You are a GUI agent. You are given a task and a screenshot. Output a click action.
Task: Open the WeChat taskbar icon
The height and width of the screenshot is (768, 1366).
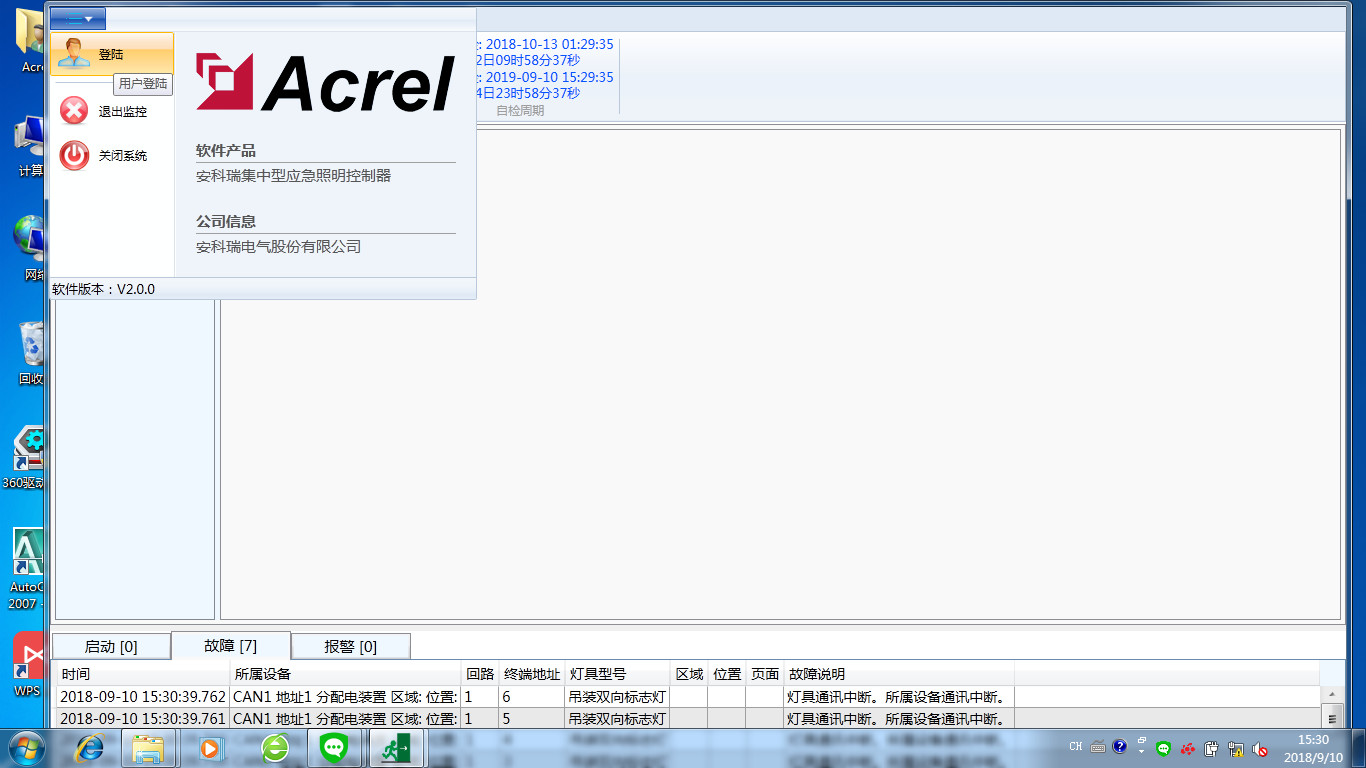(333, 747)
